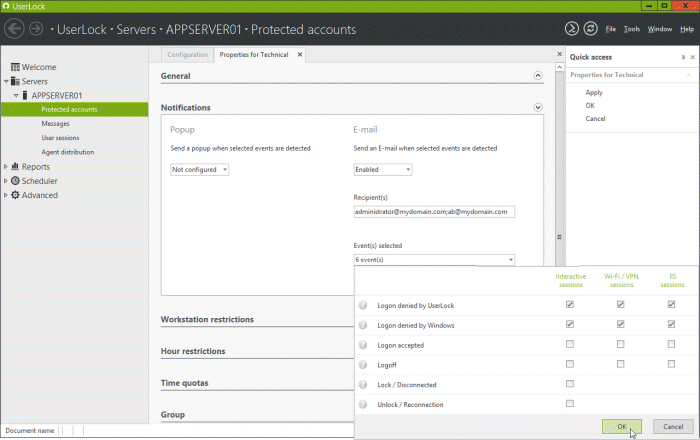Close the document tab area with X
Viewport: 700px width, 440px height.
click(x=559, y=54)
